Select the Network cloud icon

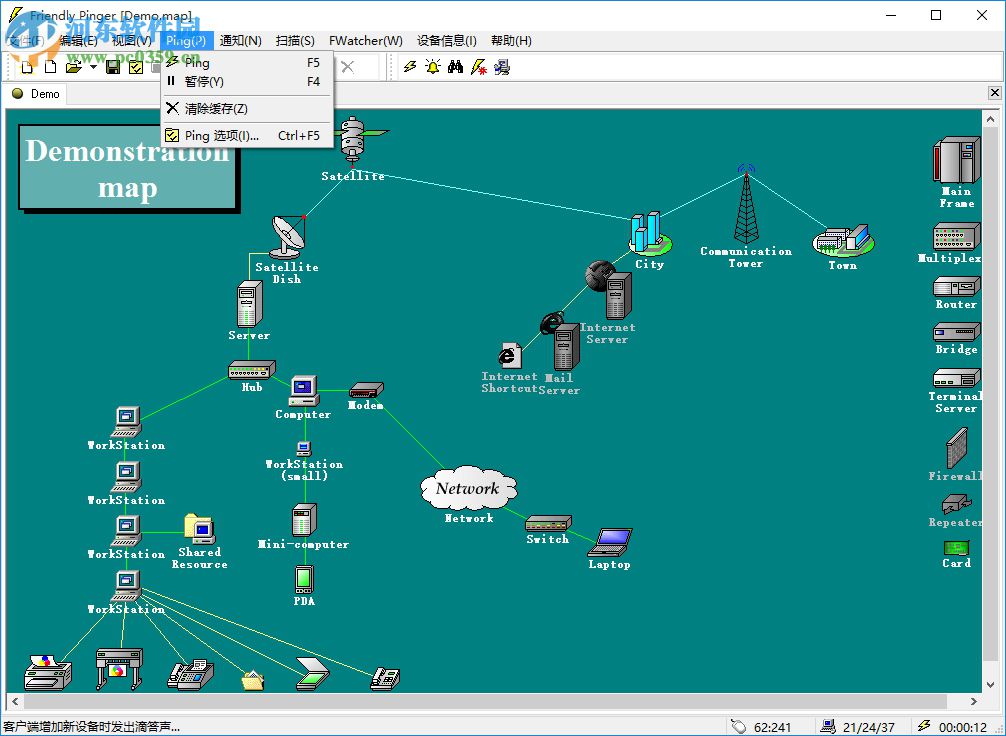pyautogui.click(x=469, y=488)
